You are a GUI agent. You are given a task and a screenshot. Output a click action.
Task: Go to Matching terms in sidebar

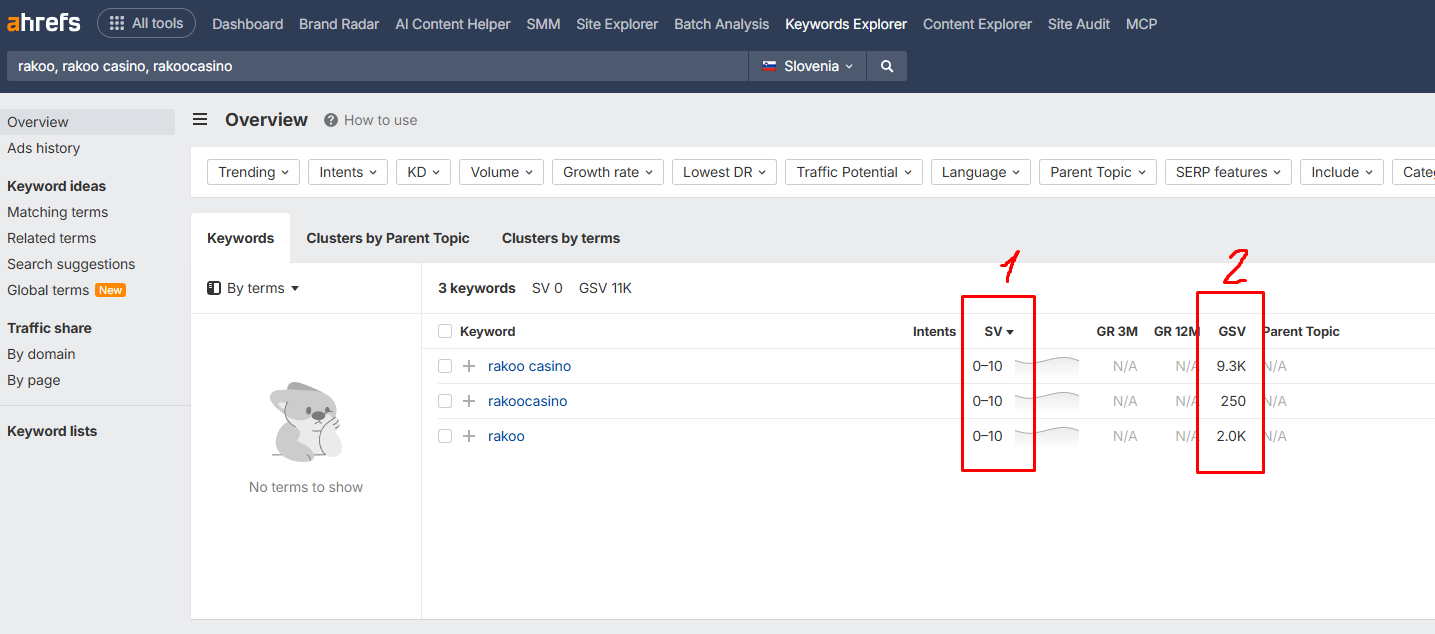57,212
